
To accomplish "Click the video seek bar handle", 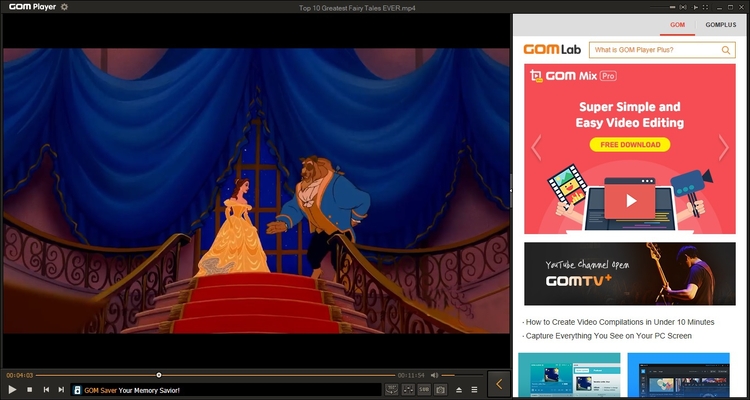I will (159, 375).
